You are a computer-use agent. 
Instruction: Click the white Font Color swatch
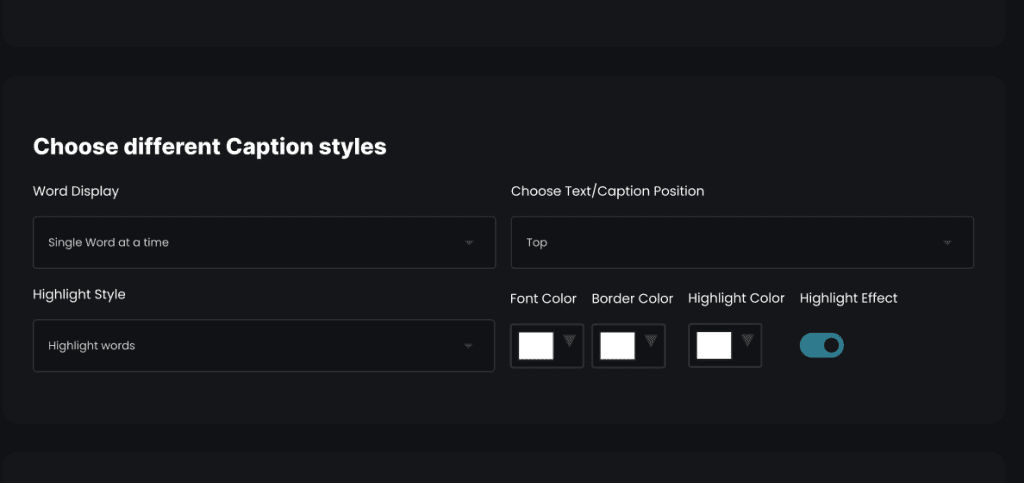(x=536, y=345)
